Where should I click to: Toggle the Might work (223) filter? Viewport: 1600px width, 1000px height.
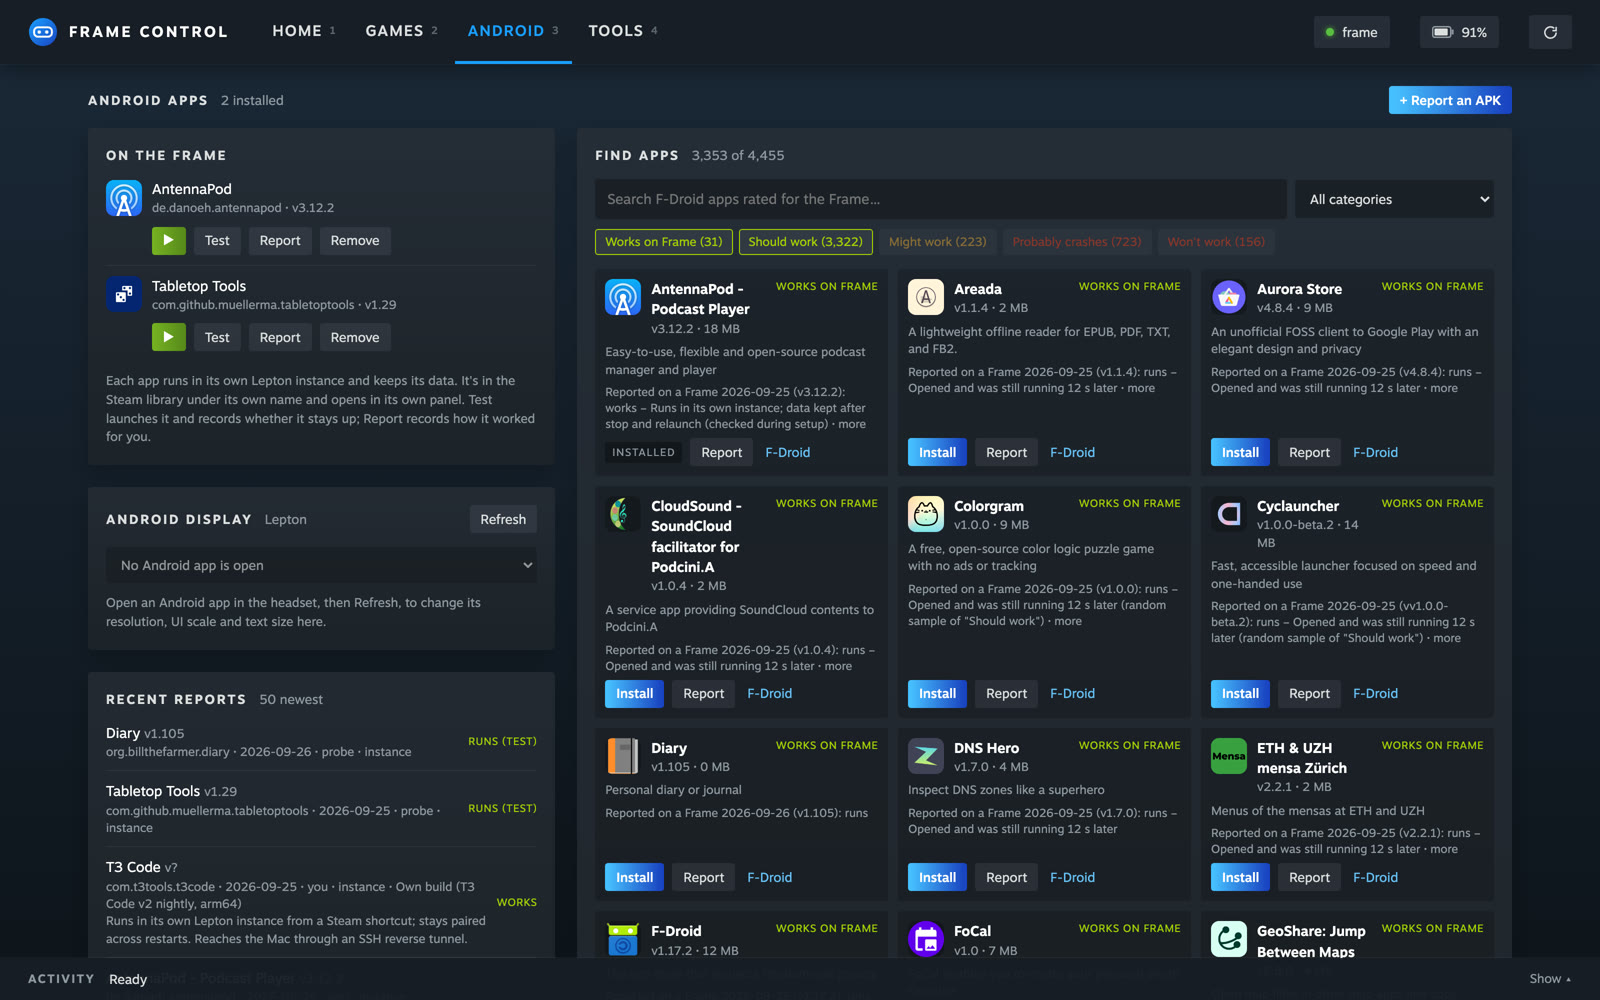[937, 242]
